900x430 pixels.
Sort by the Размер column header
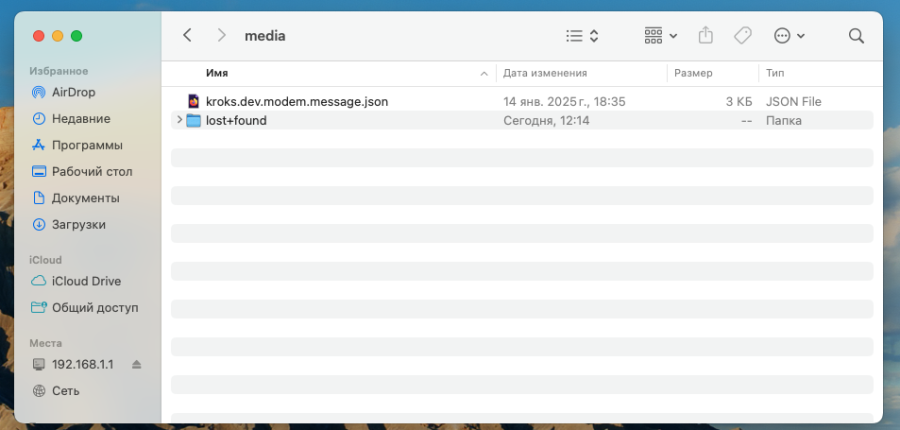[693, 73]
